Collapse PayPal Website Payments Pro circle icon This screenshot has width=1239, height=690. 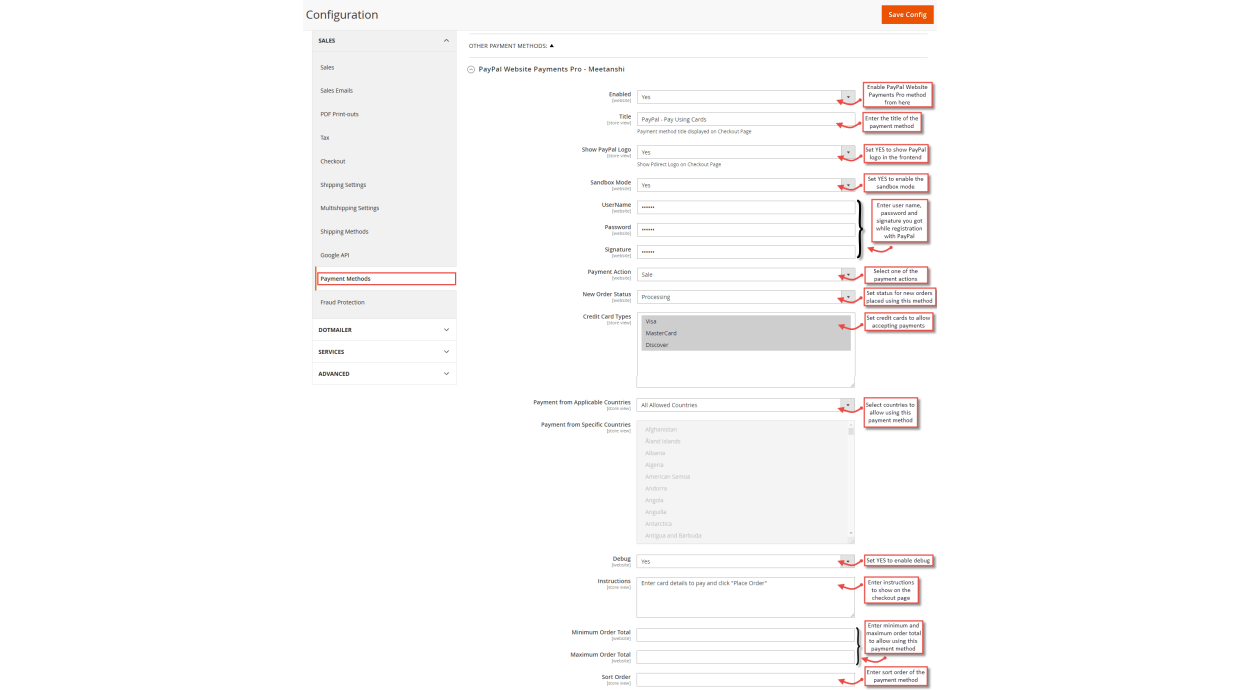(471, 70)
